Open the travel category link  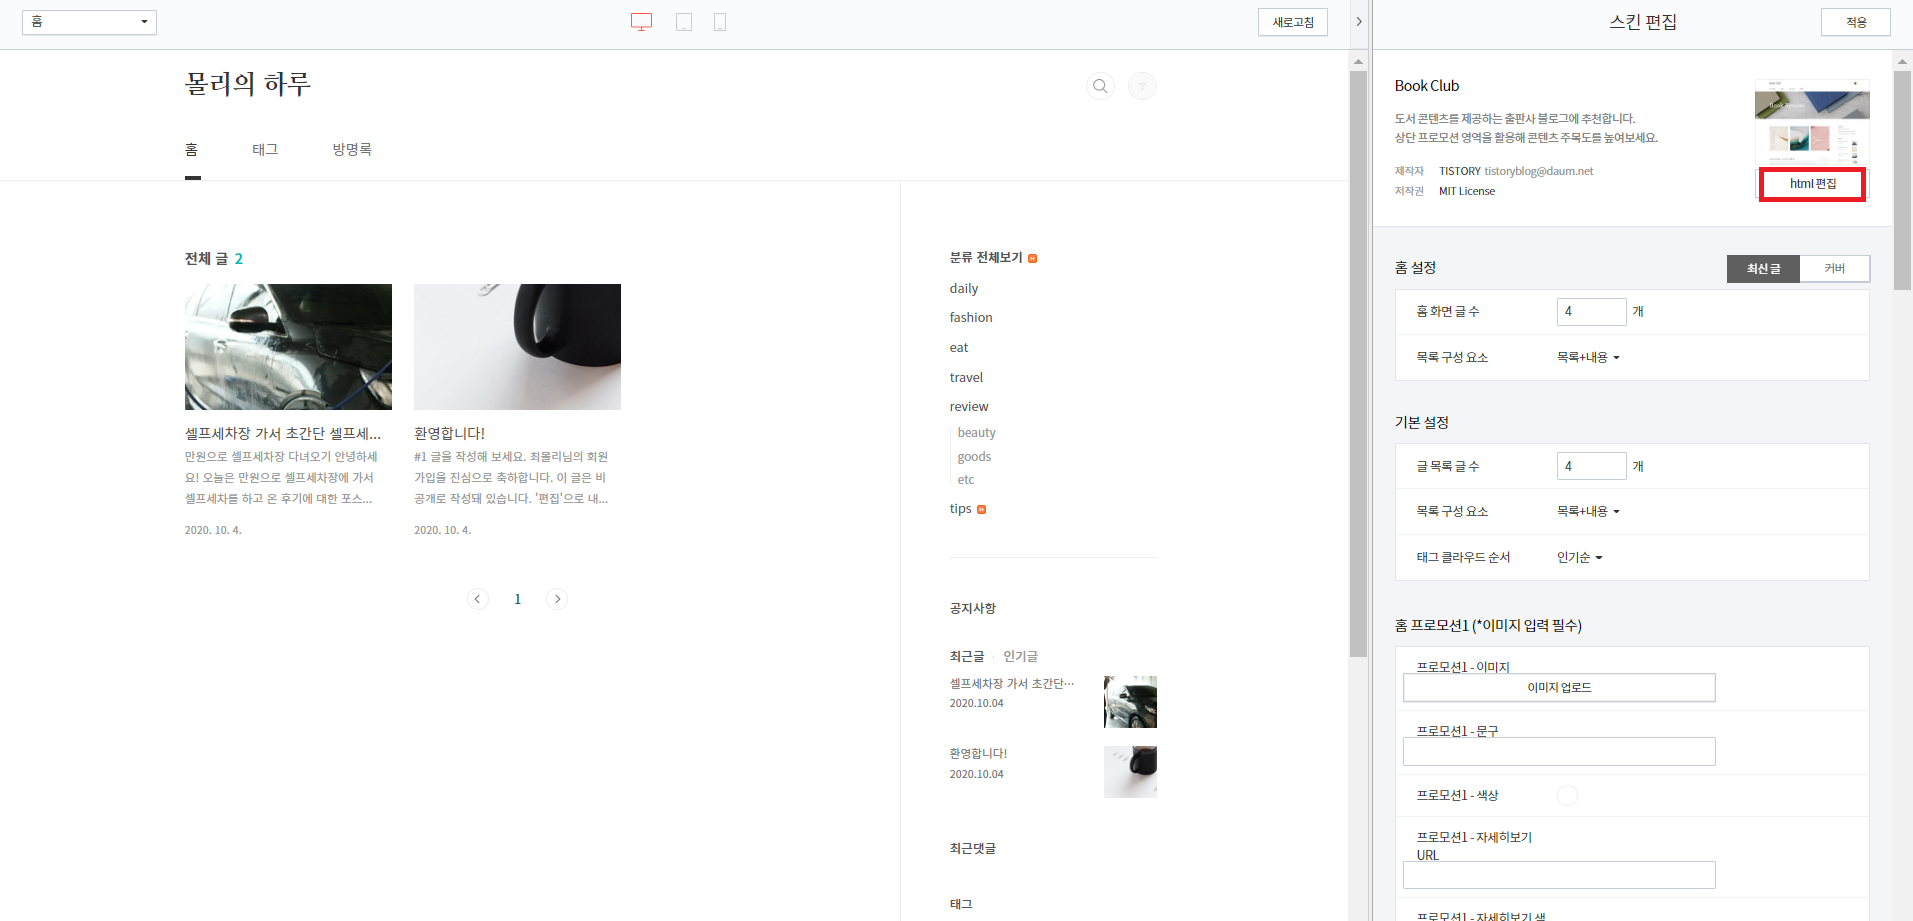pyautogui.click(x=966, y=377)
